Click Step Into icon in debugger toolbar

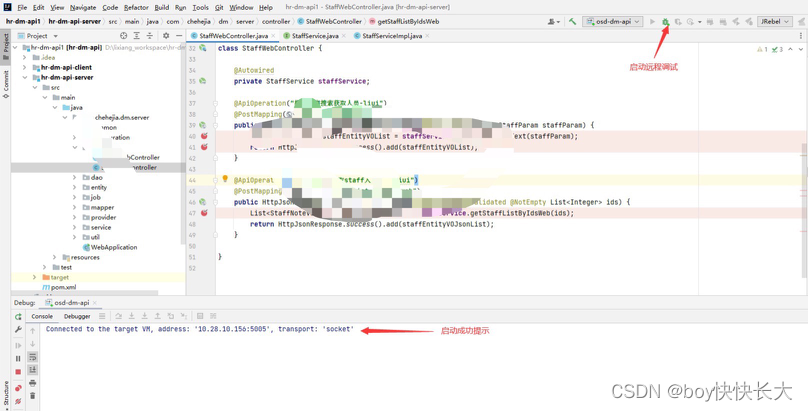[132, 316]
